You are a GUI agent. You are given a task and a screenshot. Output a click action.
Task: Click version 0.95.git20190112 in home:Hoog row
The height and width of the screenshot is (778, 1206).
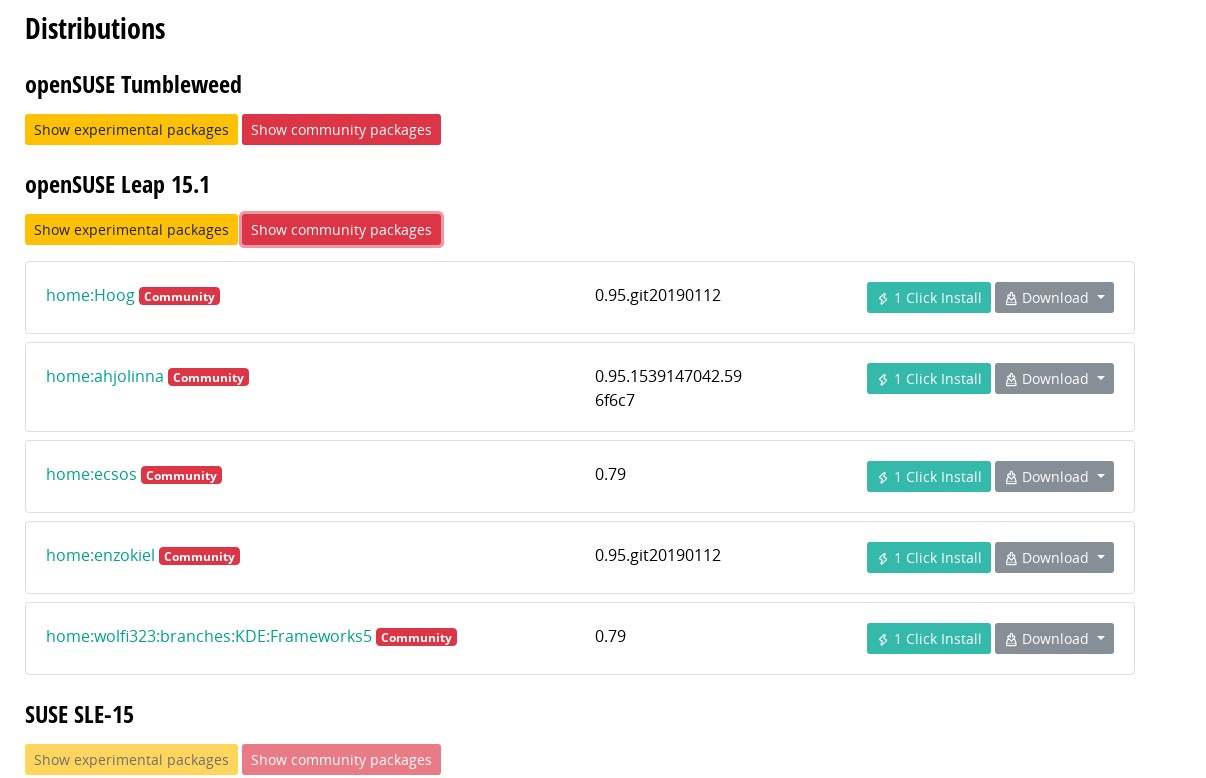tap(658, 295)
